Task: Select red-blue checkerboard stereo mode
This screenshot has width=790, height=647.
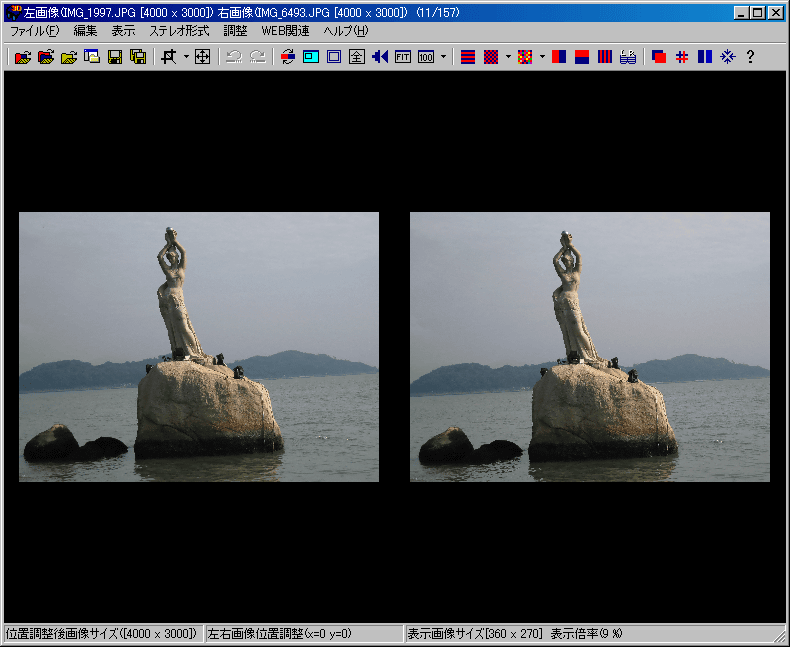Action: pos(491,56)
